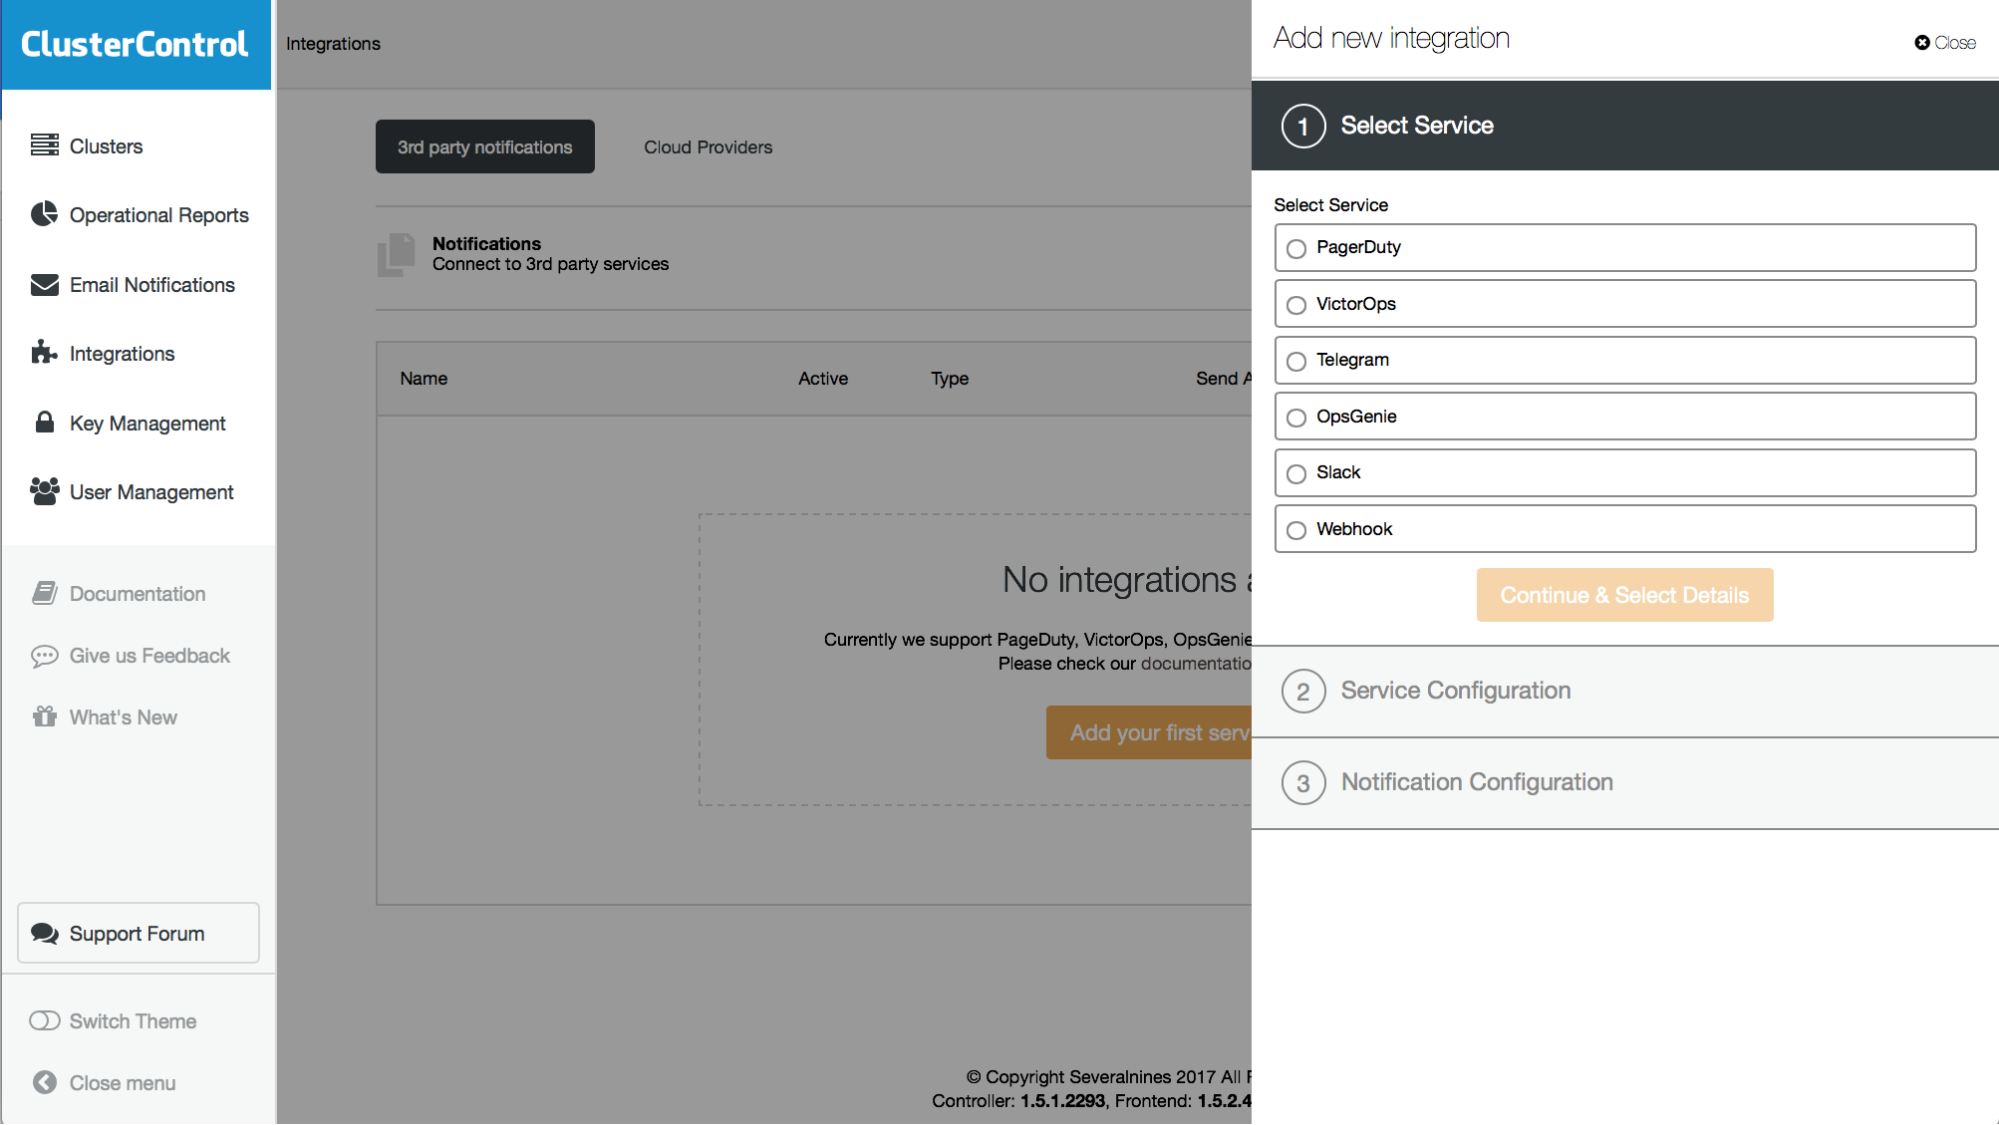
Task: Click the Notifications documents icon
Action: (x=396, y=254)
